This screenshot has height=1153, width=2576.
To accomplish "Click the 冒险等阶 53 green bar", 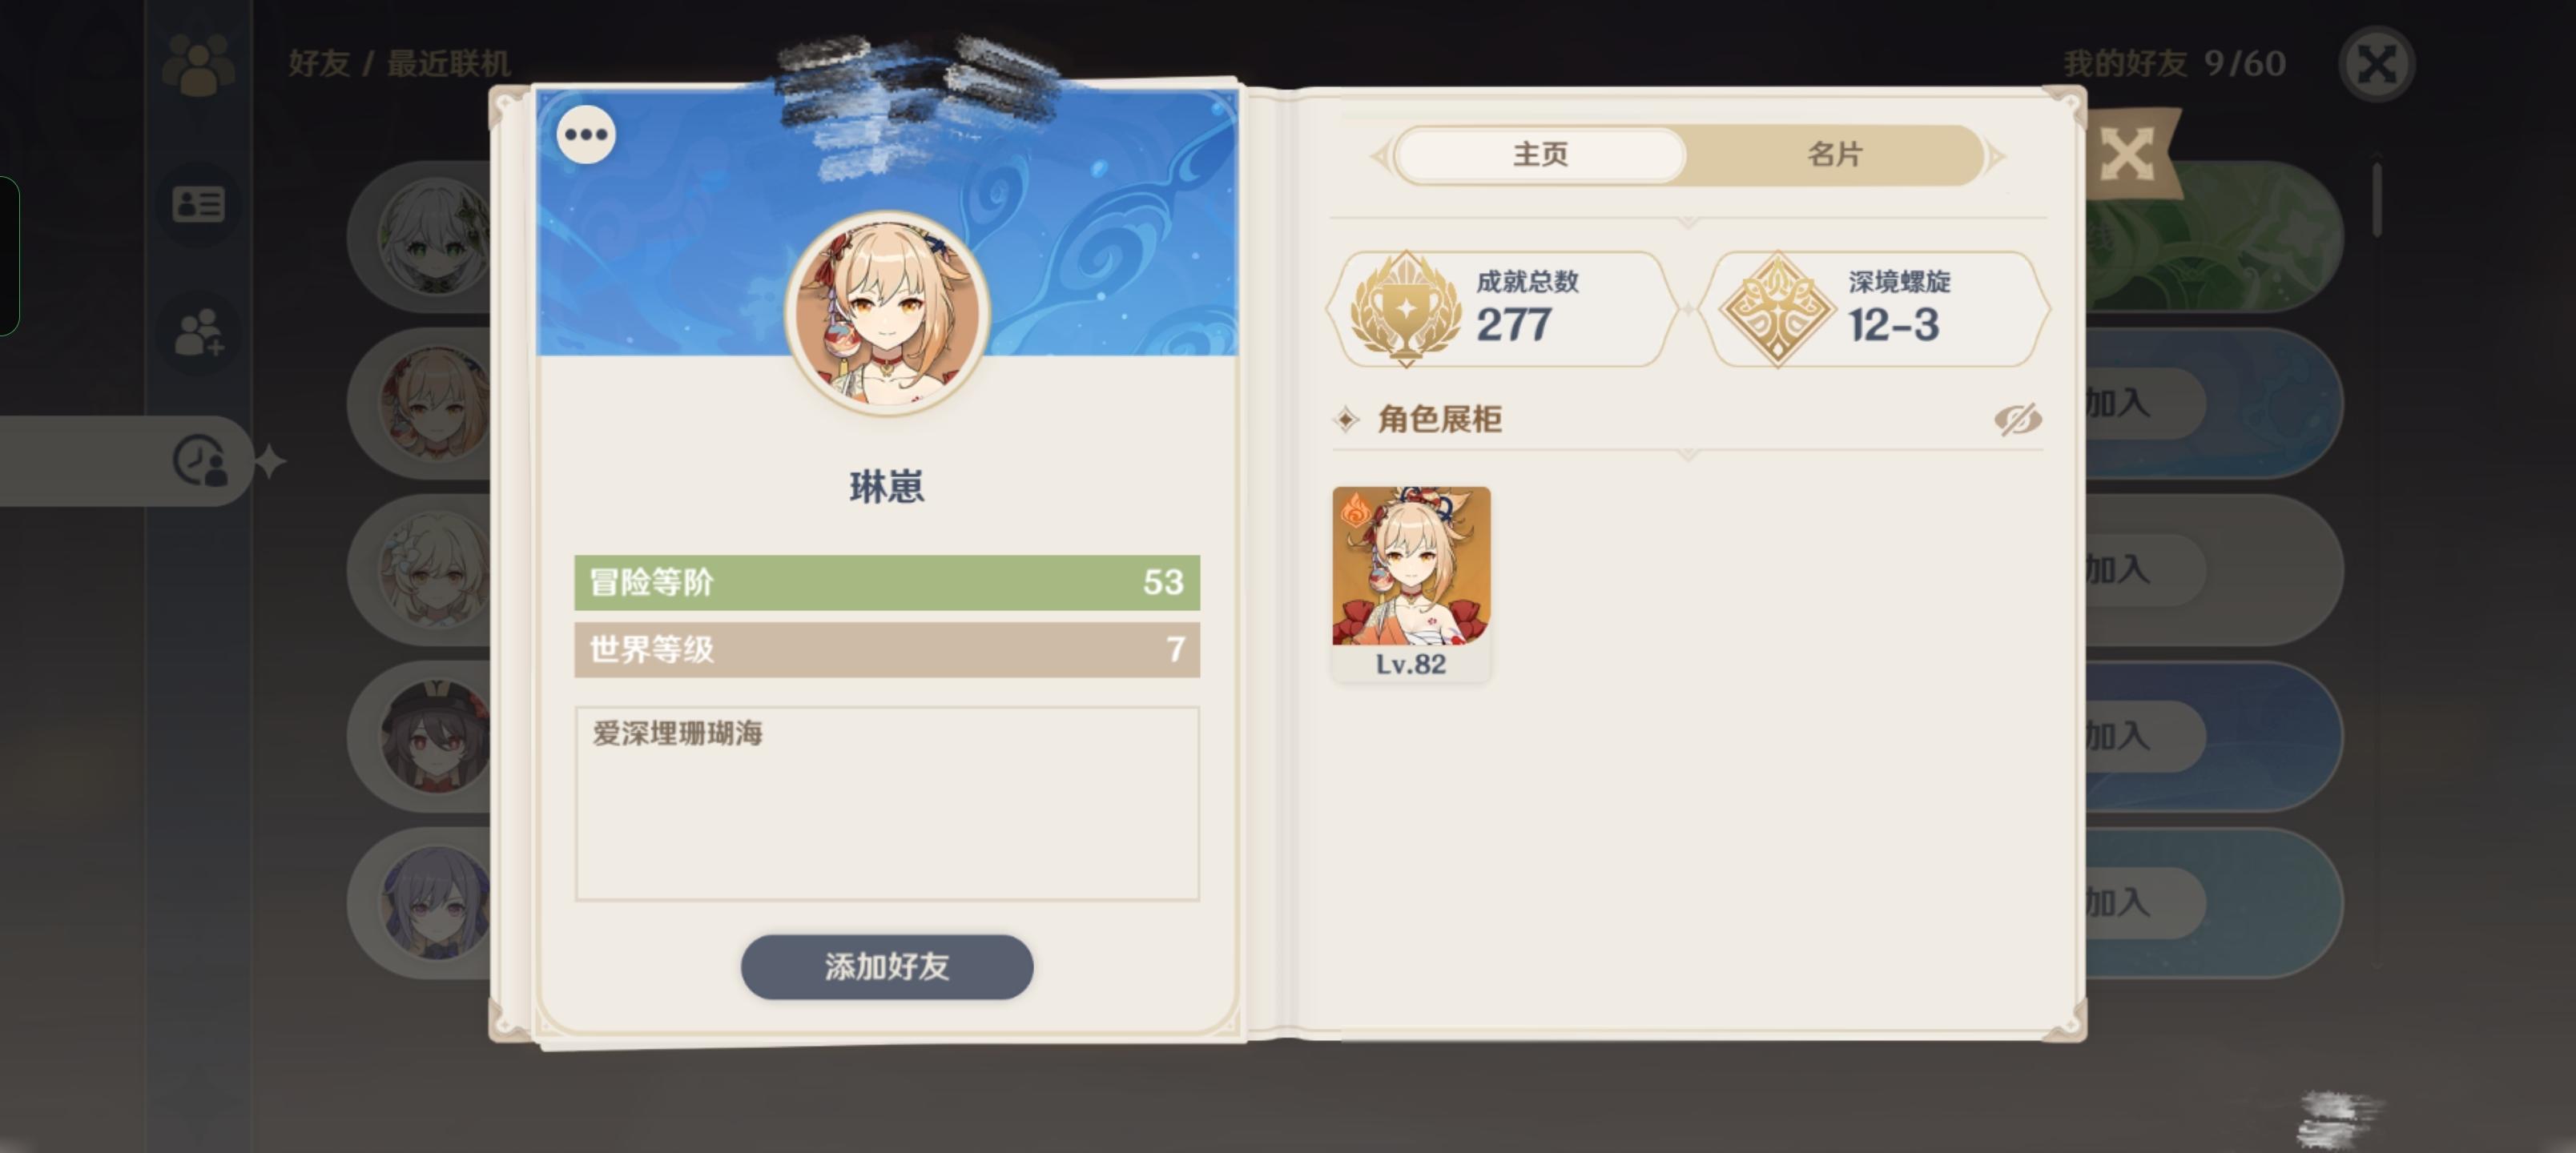I will (887, 582).
